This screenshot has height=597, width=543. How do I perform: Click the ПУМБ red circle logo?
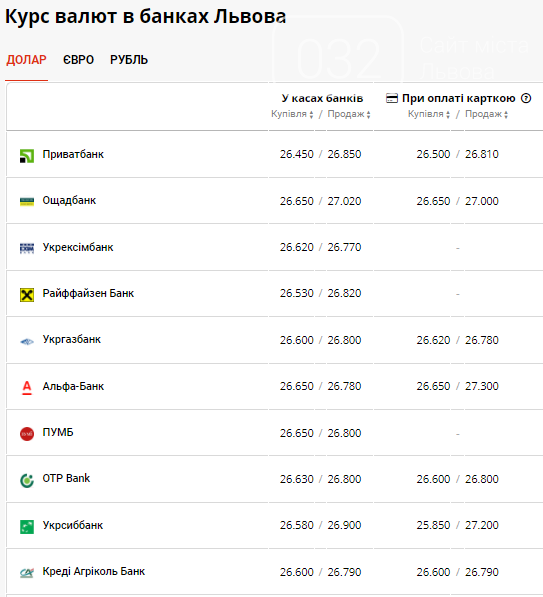pos(27,434)
